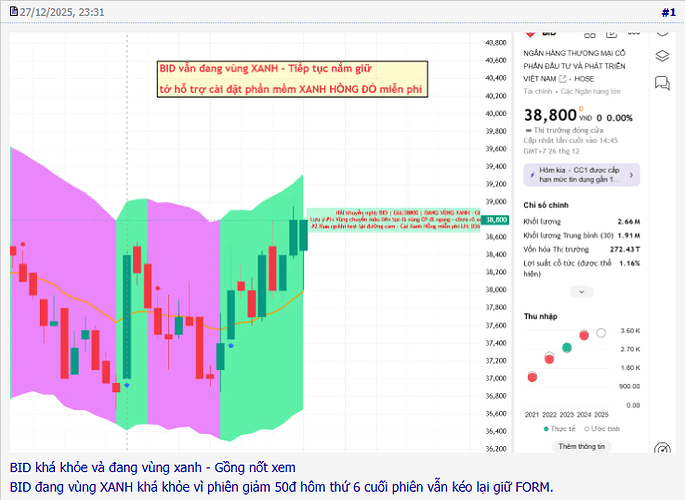Viewport: 685px width, 500px height.
Task: Click the red diamond marker at chart's left edge
Action: 23,244
